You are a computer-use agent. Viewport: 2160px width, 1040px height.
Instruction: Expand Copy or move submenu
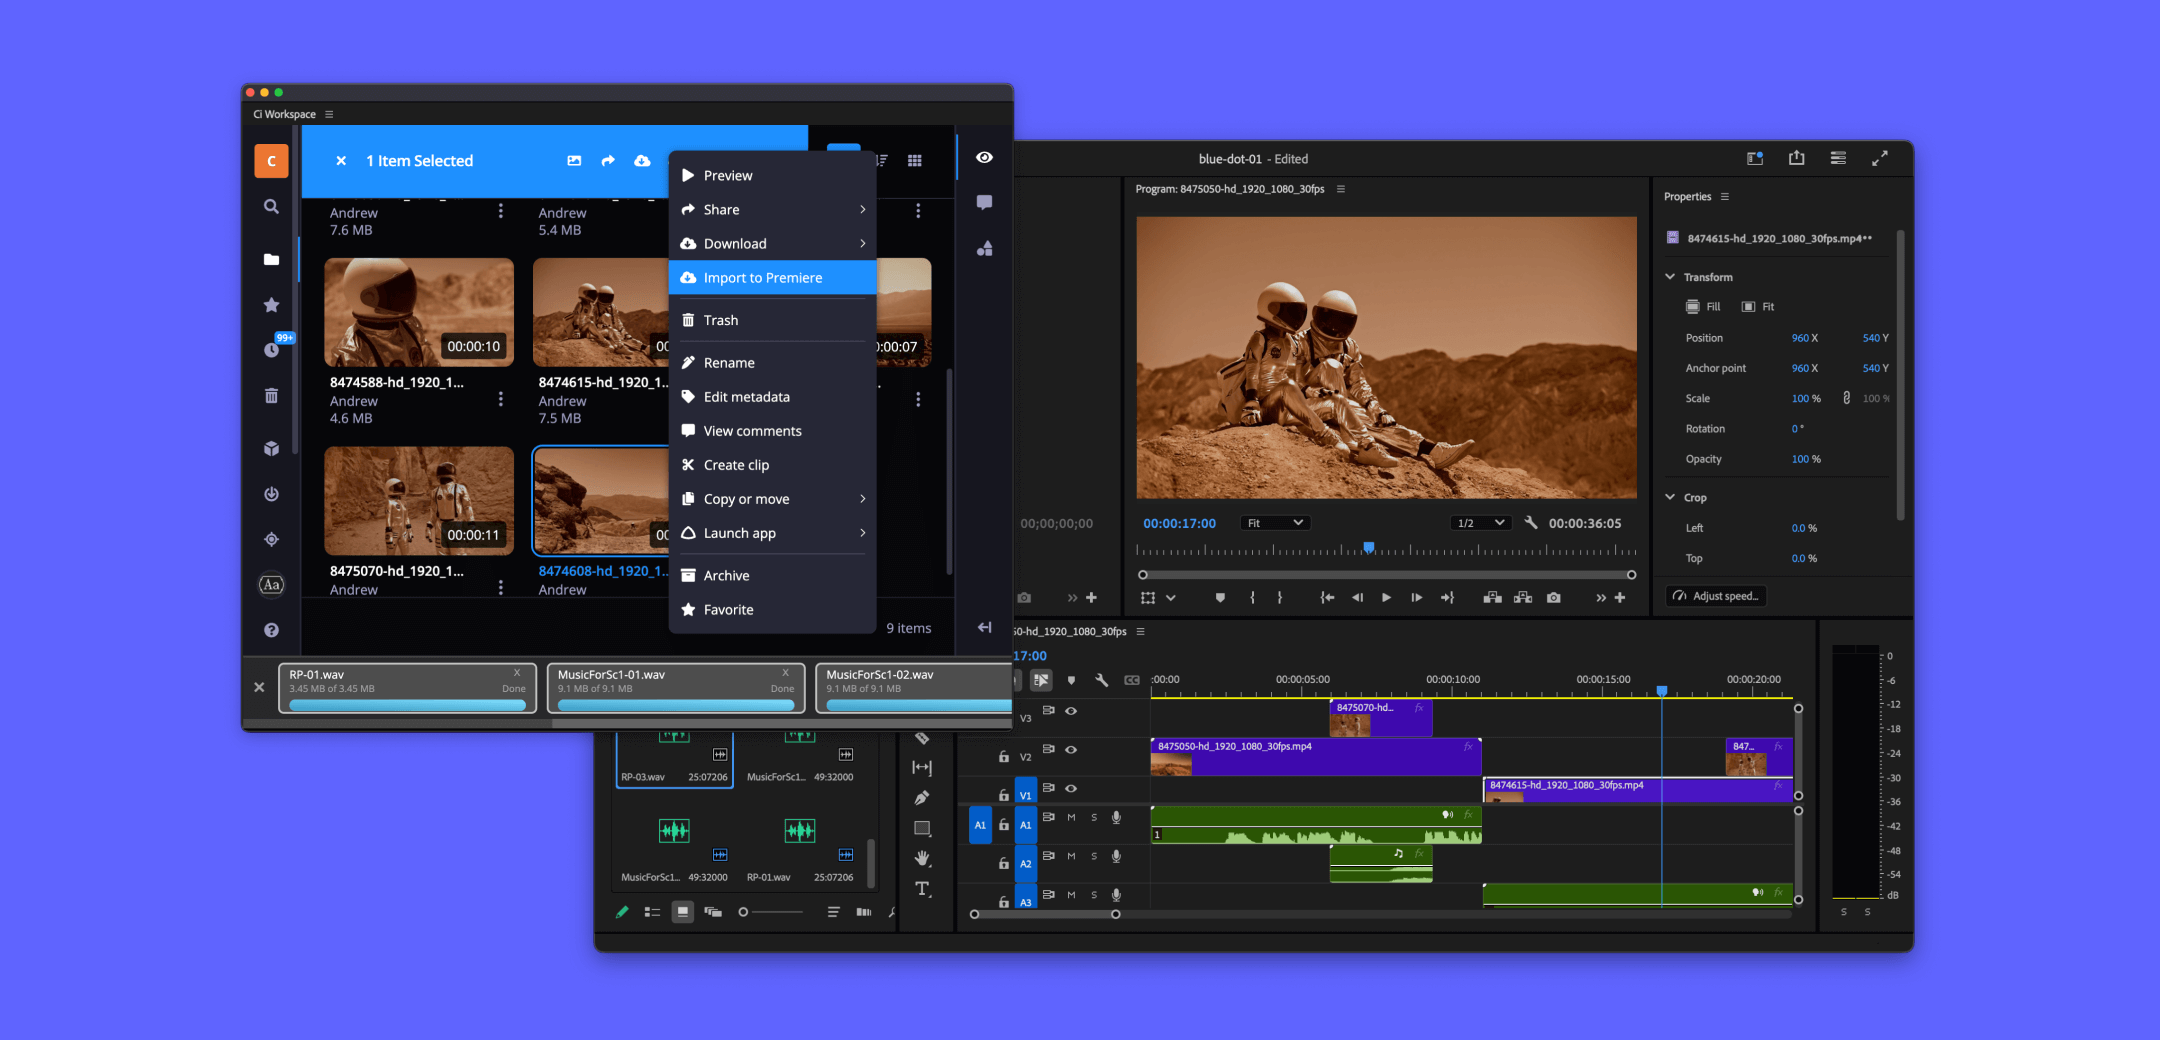tap(773, 499)
